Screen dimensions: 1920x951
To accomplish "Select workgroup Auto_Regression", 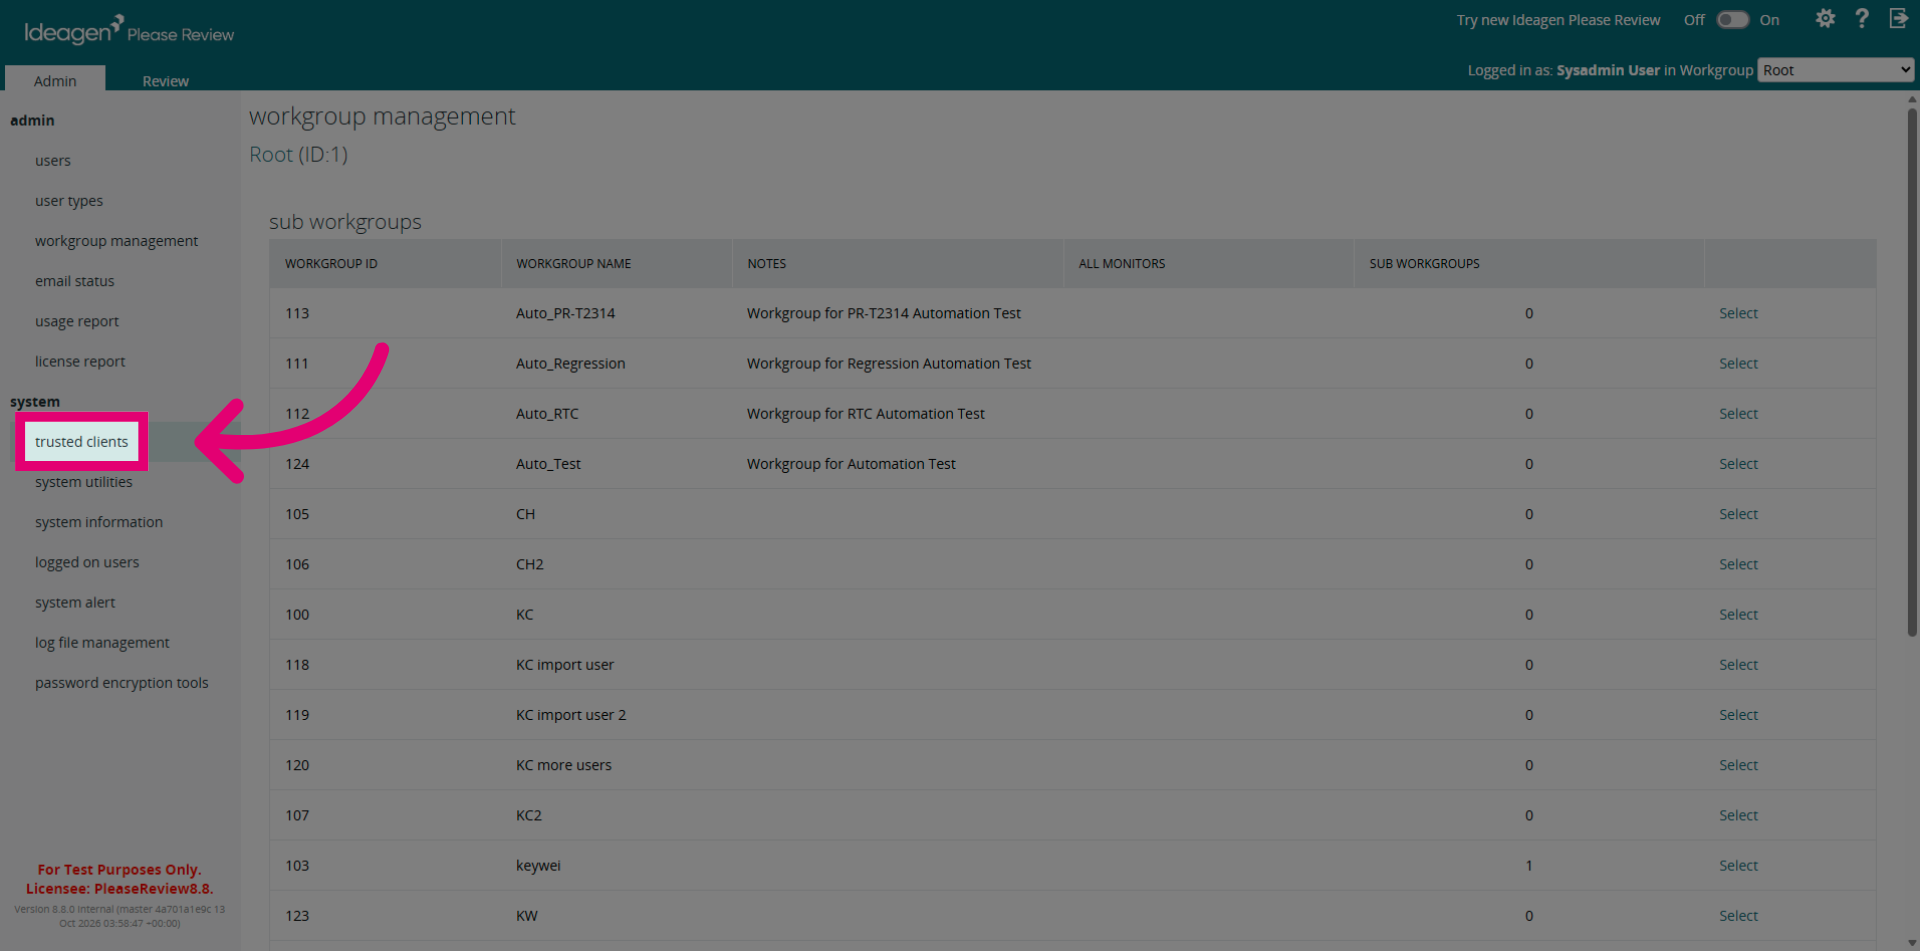I will pyautogui.click(x=1738, y=363).
